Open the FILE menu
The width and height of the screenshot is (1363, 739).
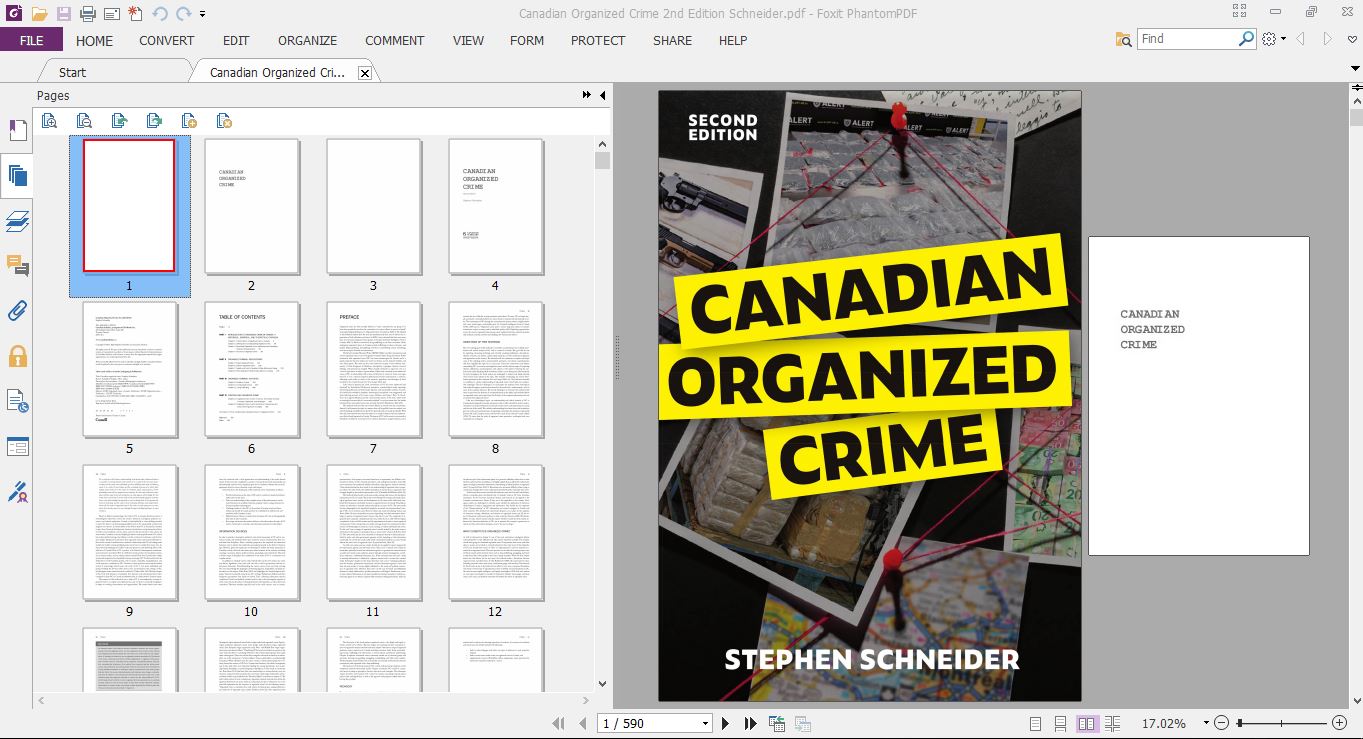[x=31, y=40]
